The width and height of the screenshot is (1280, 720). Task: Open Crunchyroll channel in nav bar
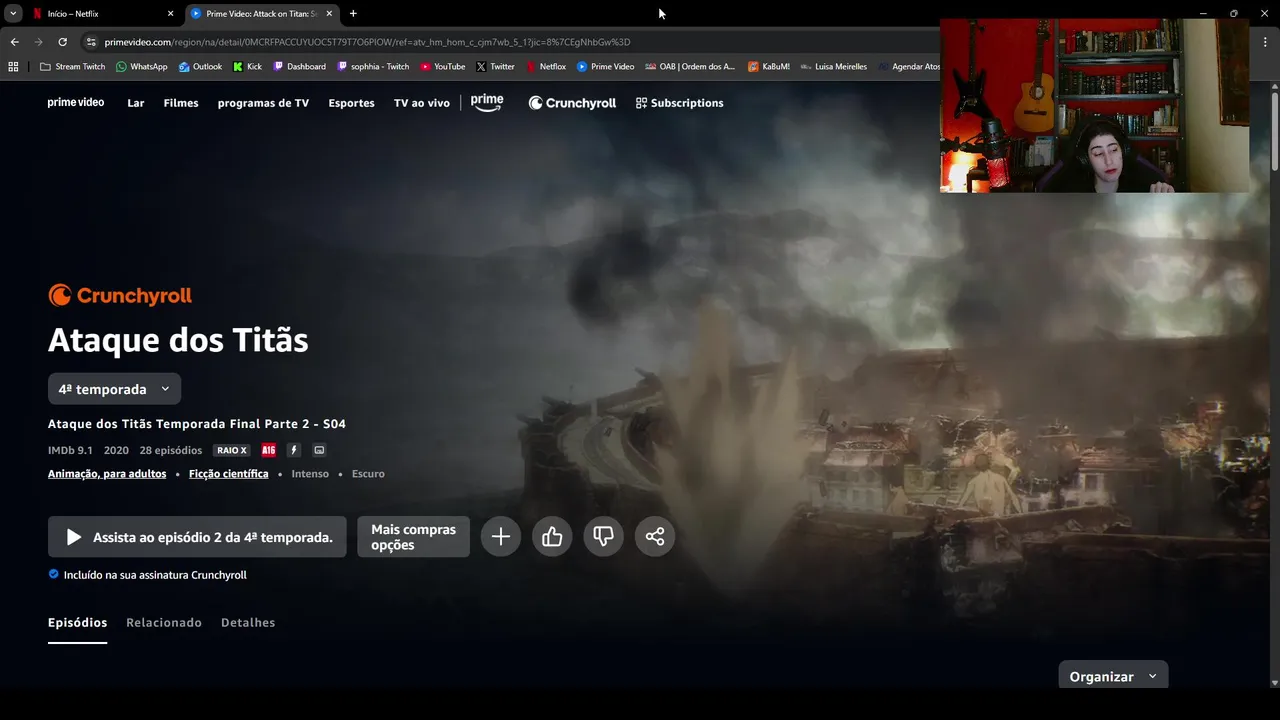tap(572, 103)
